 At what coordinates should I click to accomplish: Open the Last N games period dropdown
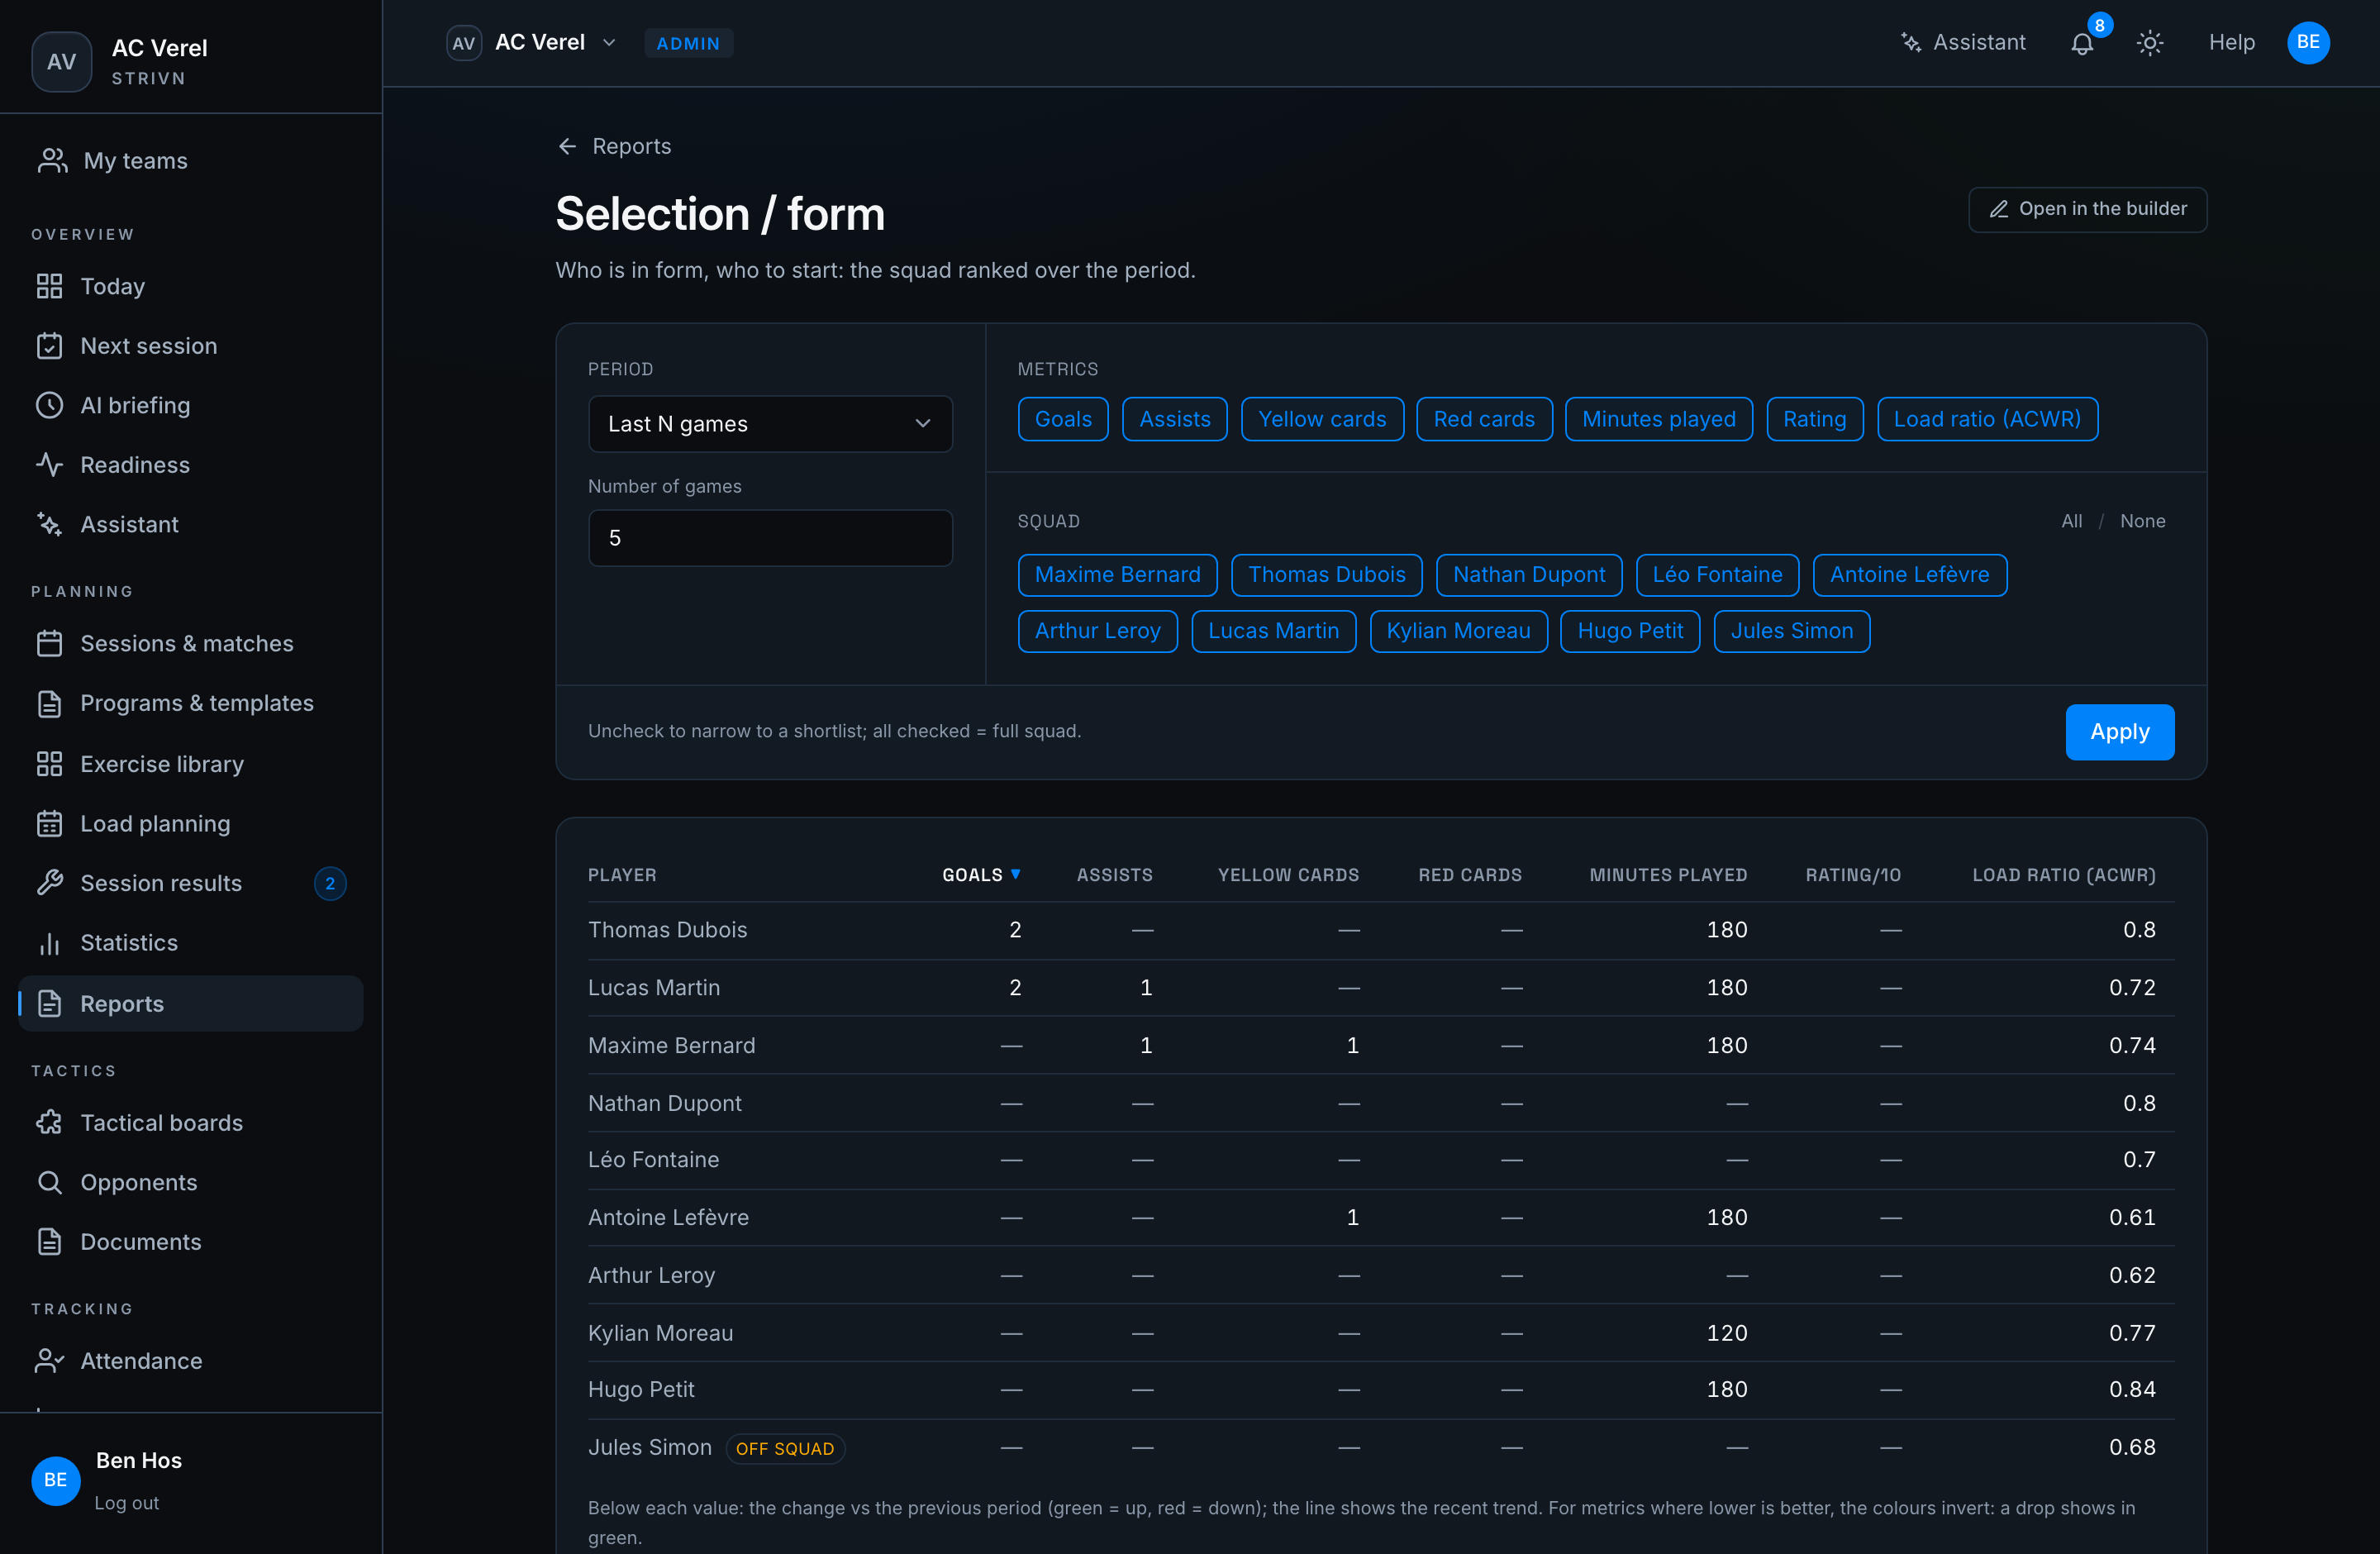770,424
